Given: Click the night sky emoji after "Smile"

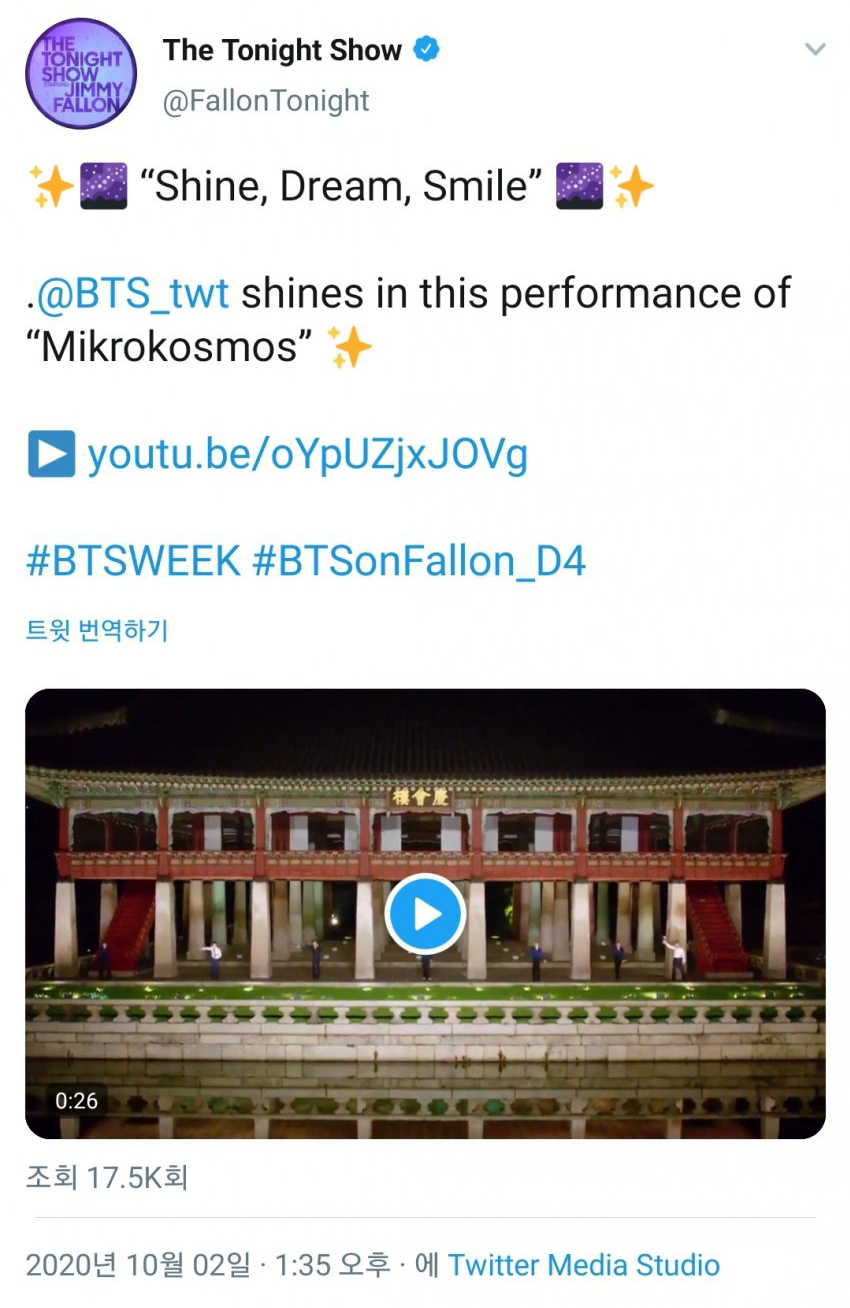Looking at the screenshot, I should pos(580,187).
